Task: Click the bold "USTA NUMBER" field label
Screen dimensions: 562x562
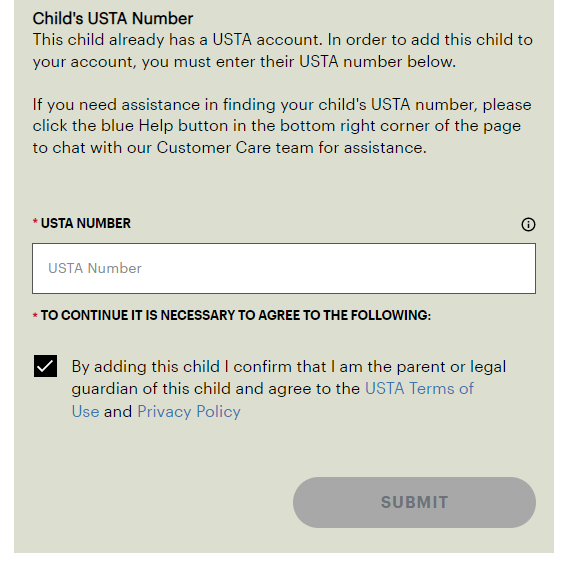Action: [x=86, y=223]
